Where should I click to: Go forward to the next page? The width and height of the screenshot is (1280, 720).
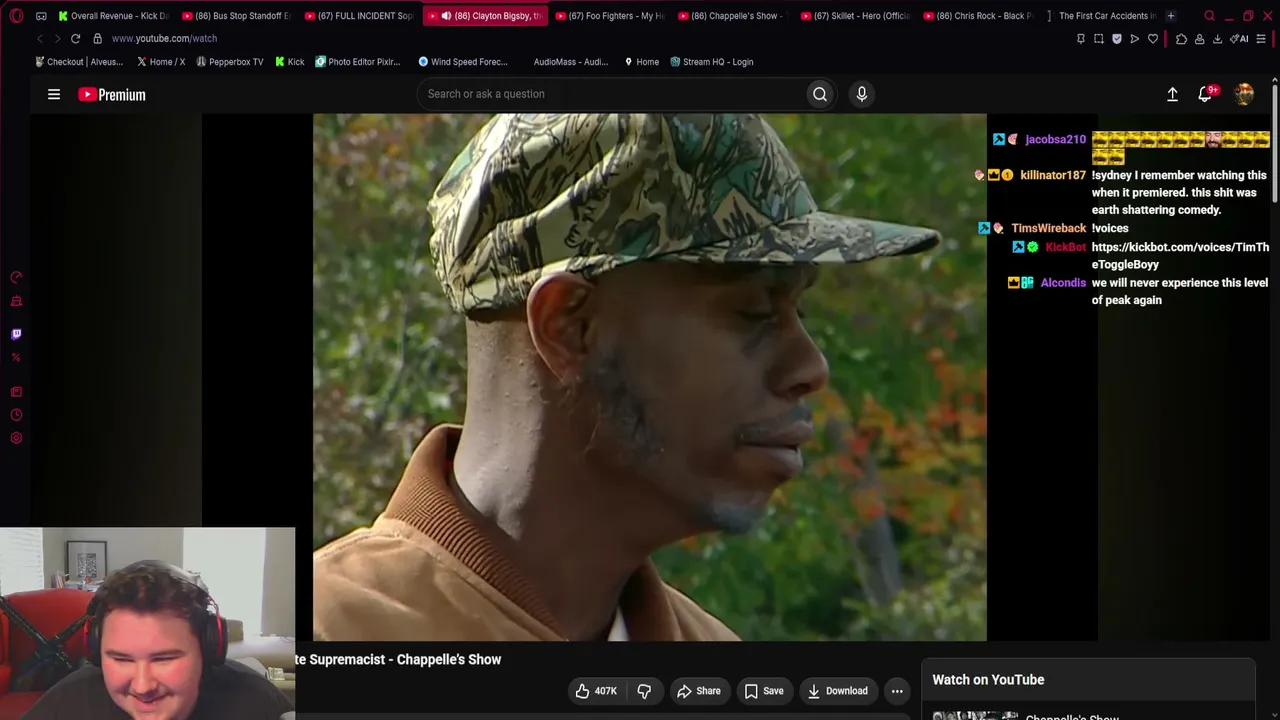(x=57, y=38)
